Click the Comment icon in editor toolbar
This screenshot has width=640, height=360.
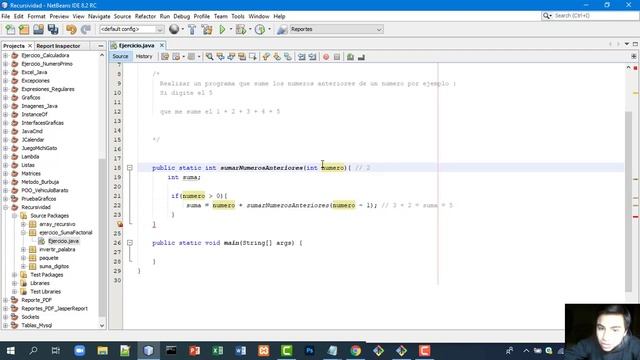coord(350,57)
